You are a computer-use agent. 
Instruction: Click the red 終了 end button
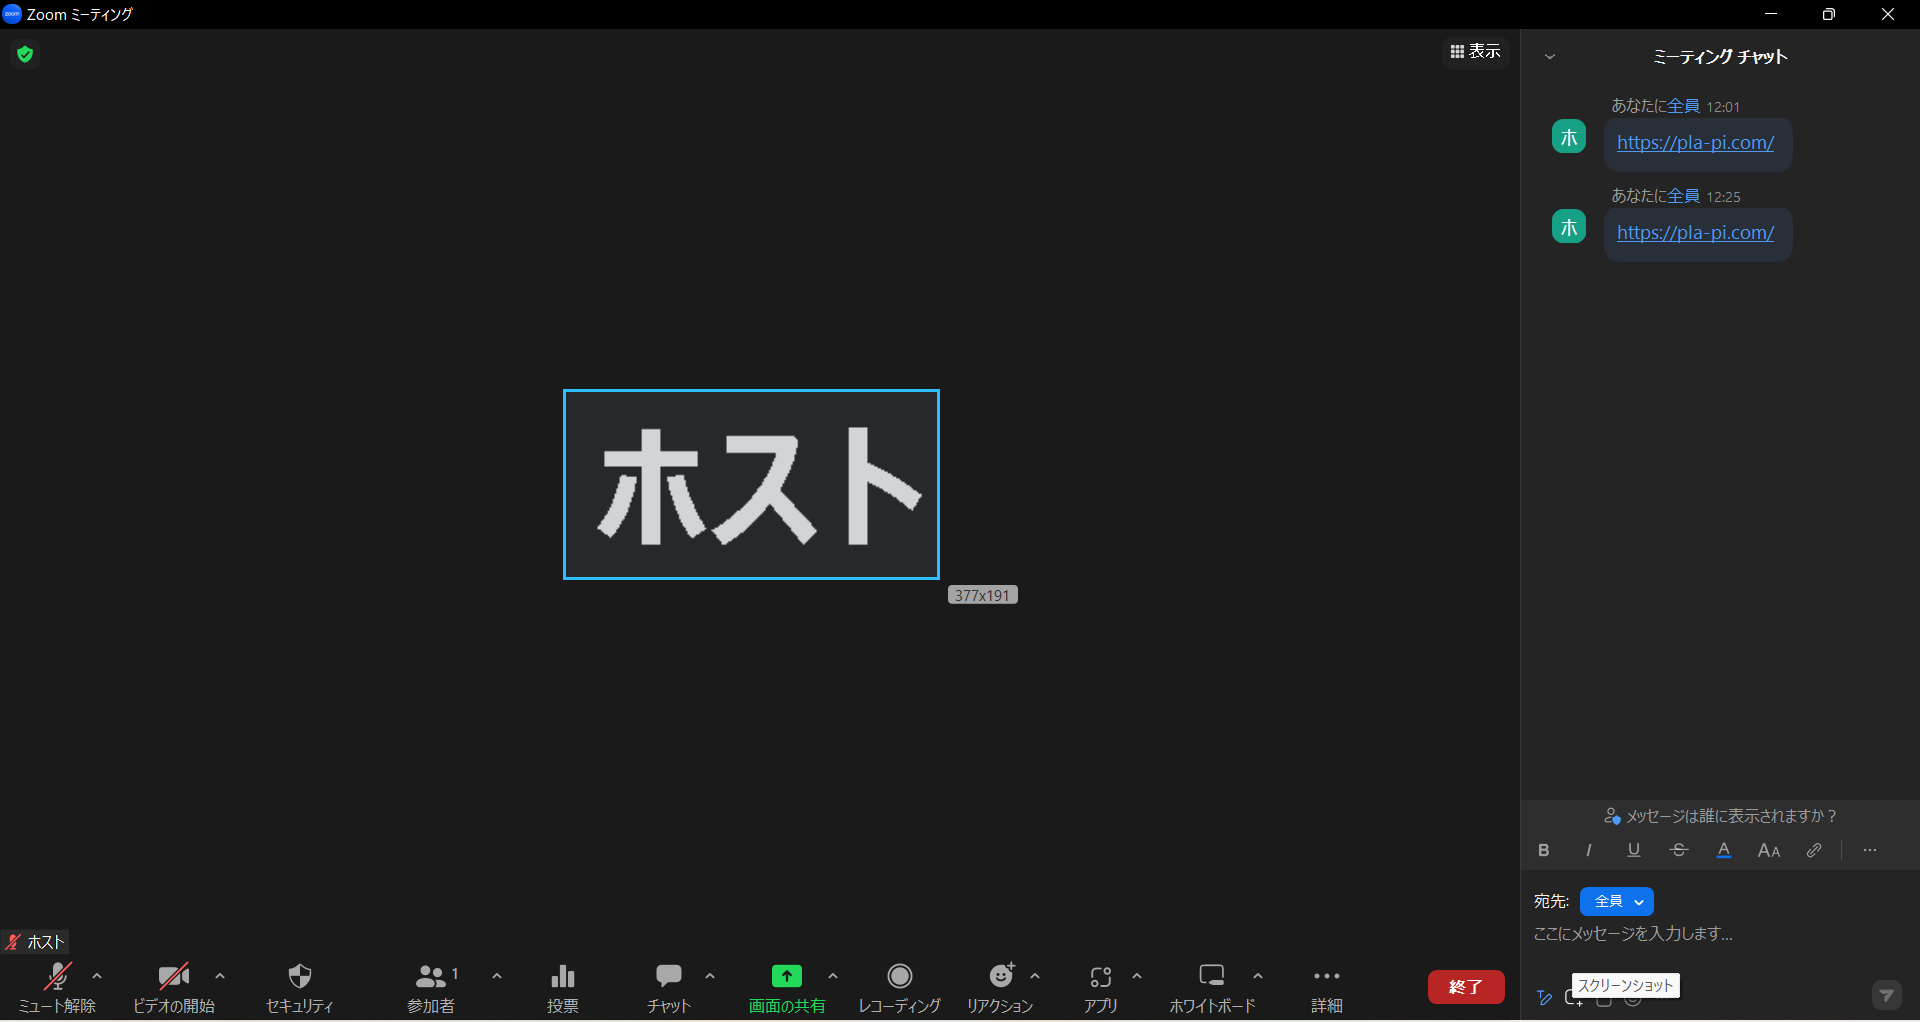(x=1465, y=986)
